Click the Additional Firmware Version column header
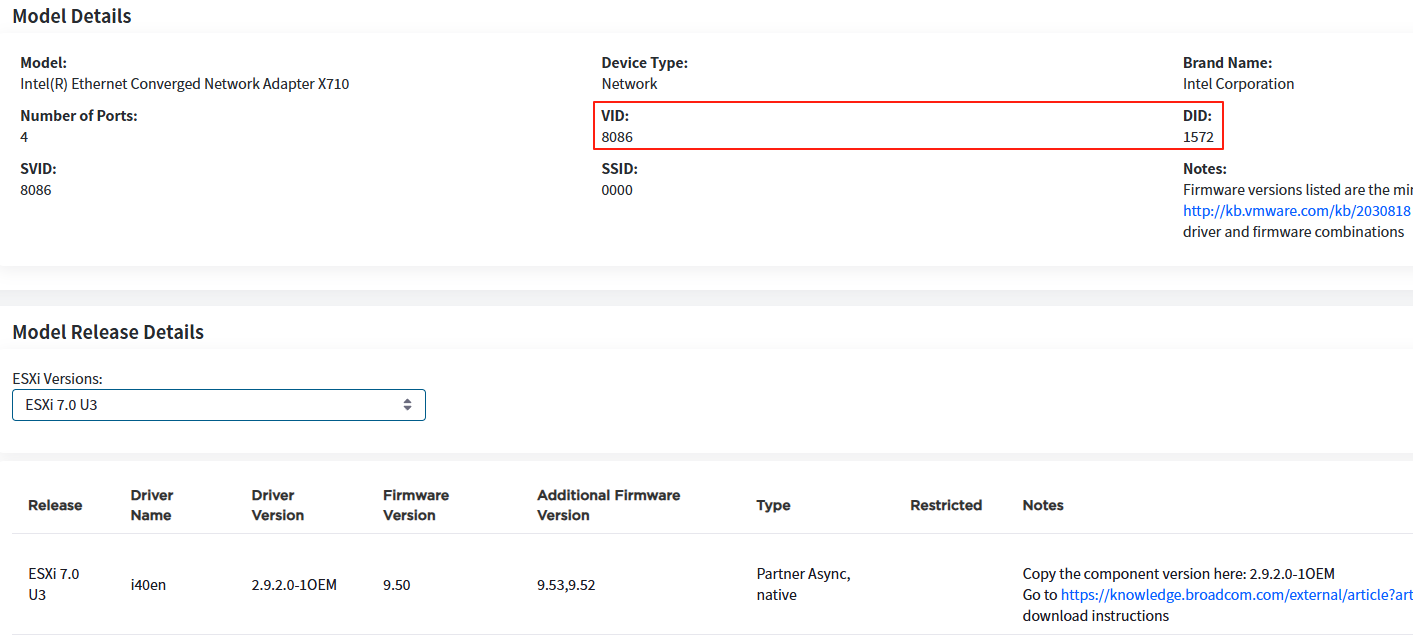This screenshot has height=640, width=1413. coord(608,505)
